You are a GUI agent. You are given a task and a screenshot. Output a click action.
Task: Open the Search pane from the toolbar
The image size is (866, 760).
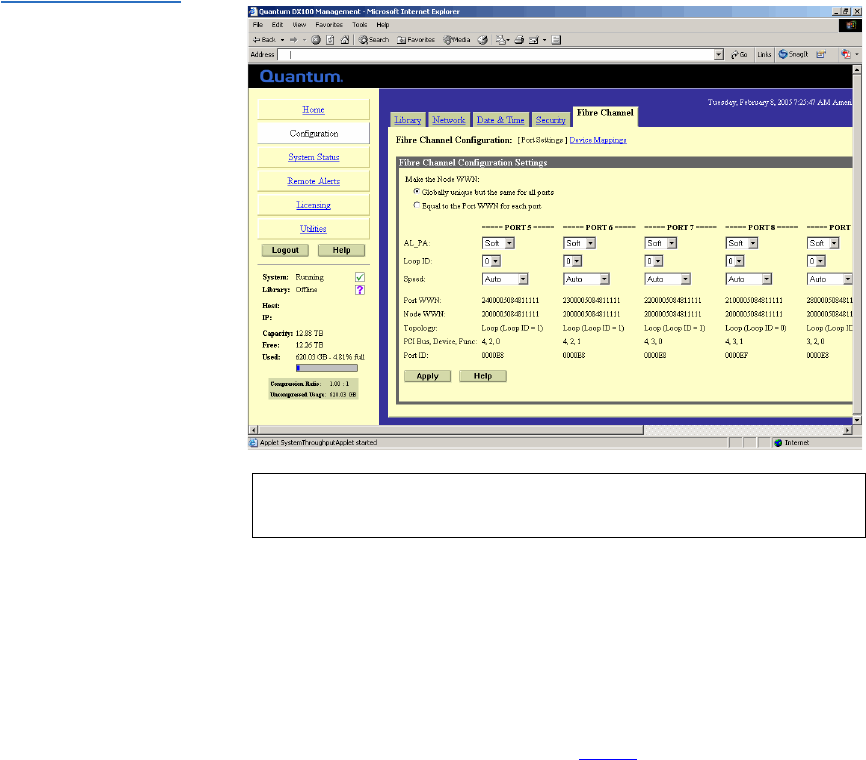click(x=374, y=40)
